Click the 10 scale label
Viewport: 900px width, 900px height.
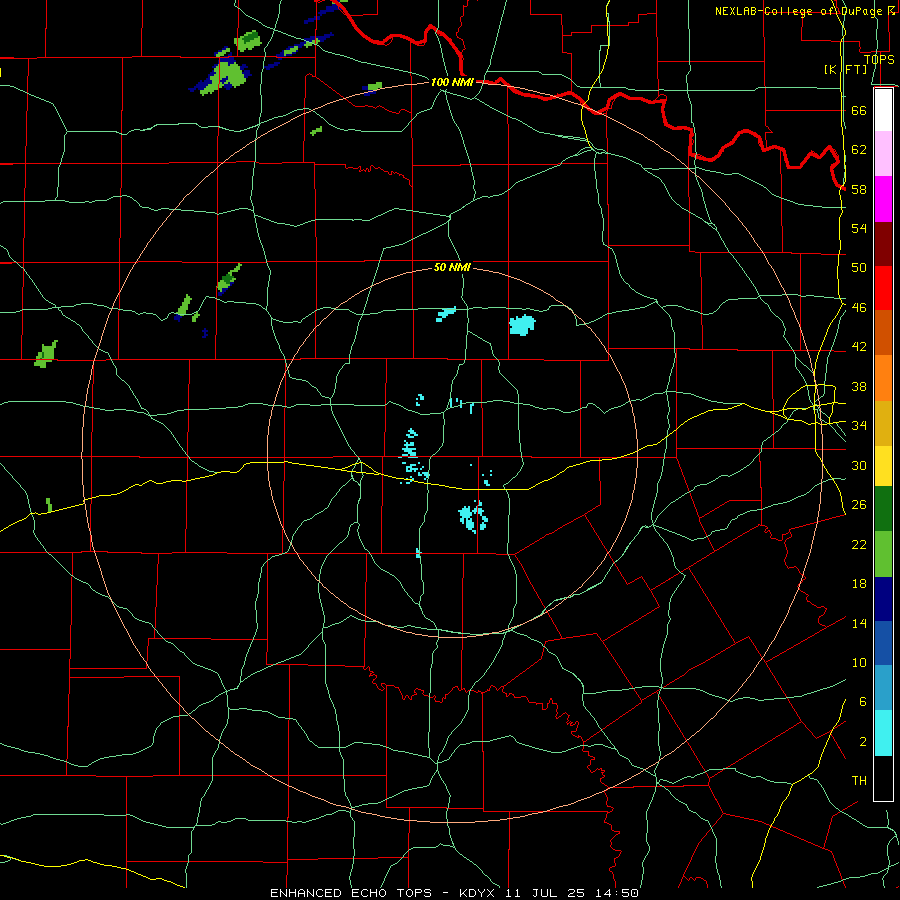coord(859,663)
